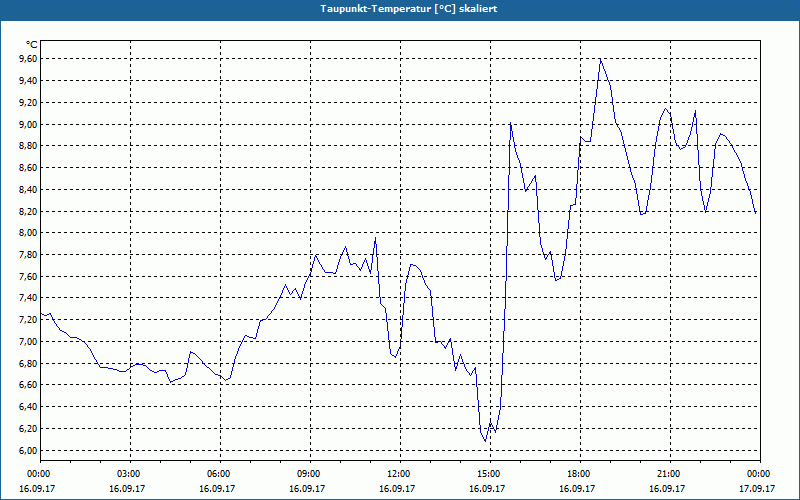Screen dimensions: 800x500
Task: Click the '16.09.17' date under 12:00
Action: 396,488
